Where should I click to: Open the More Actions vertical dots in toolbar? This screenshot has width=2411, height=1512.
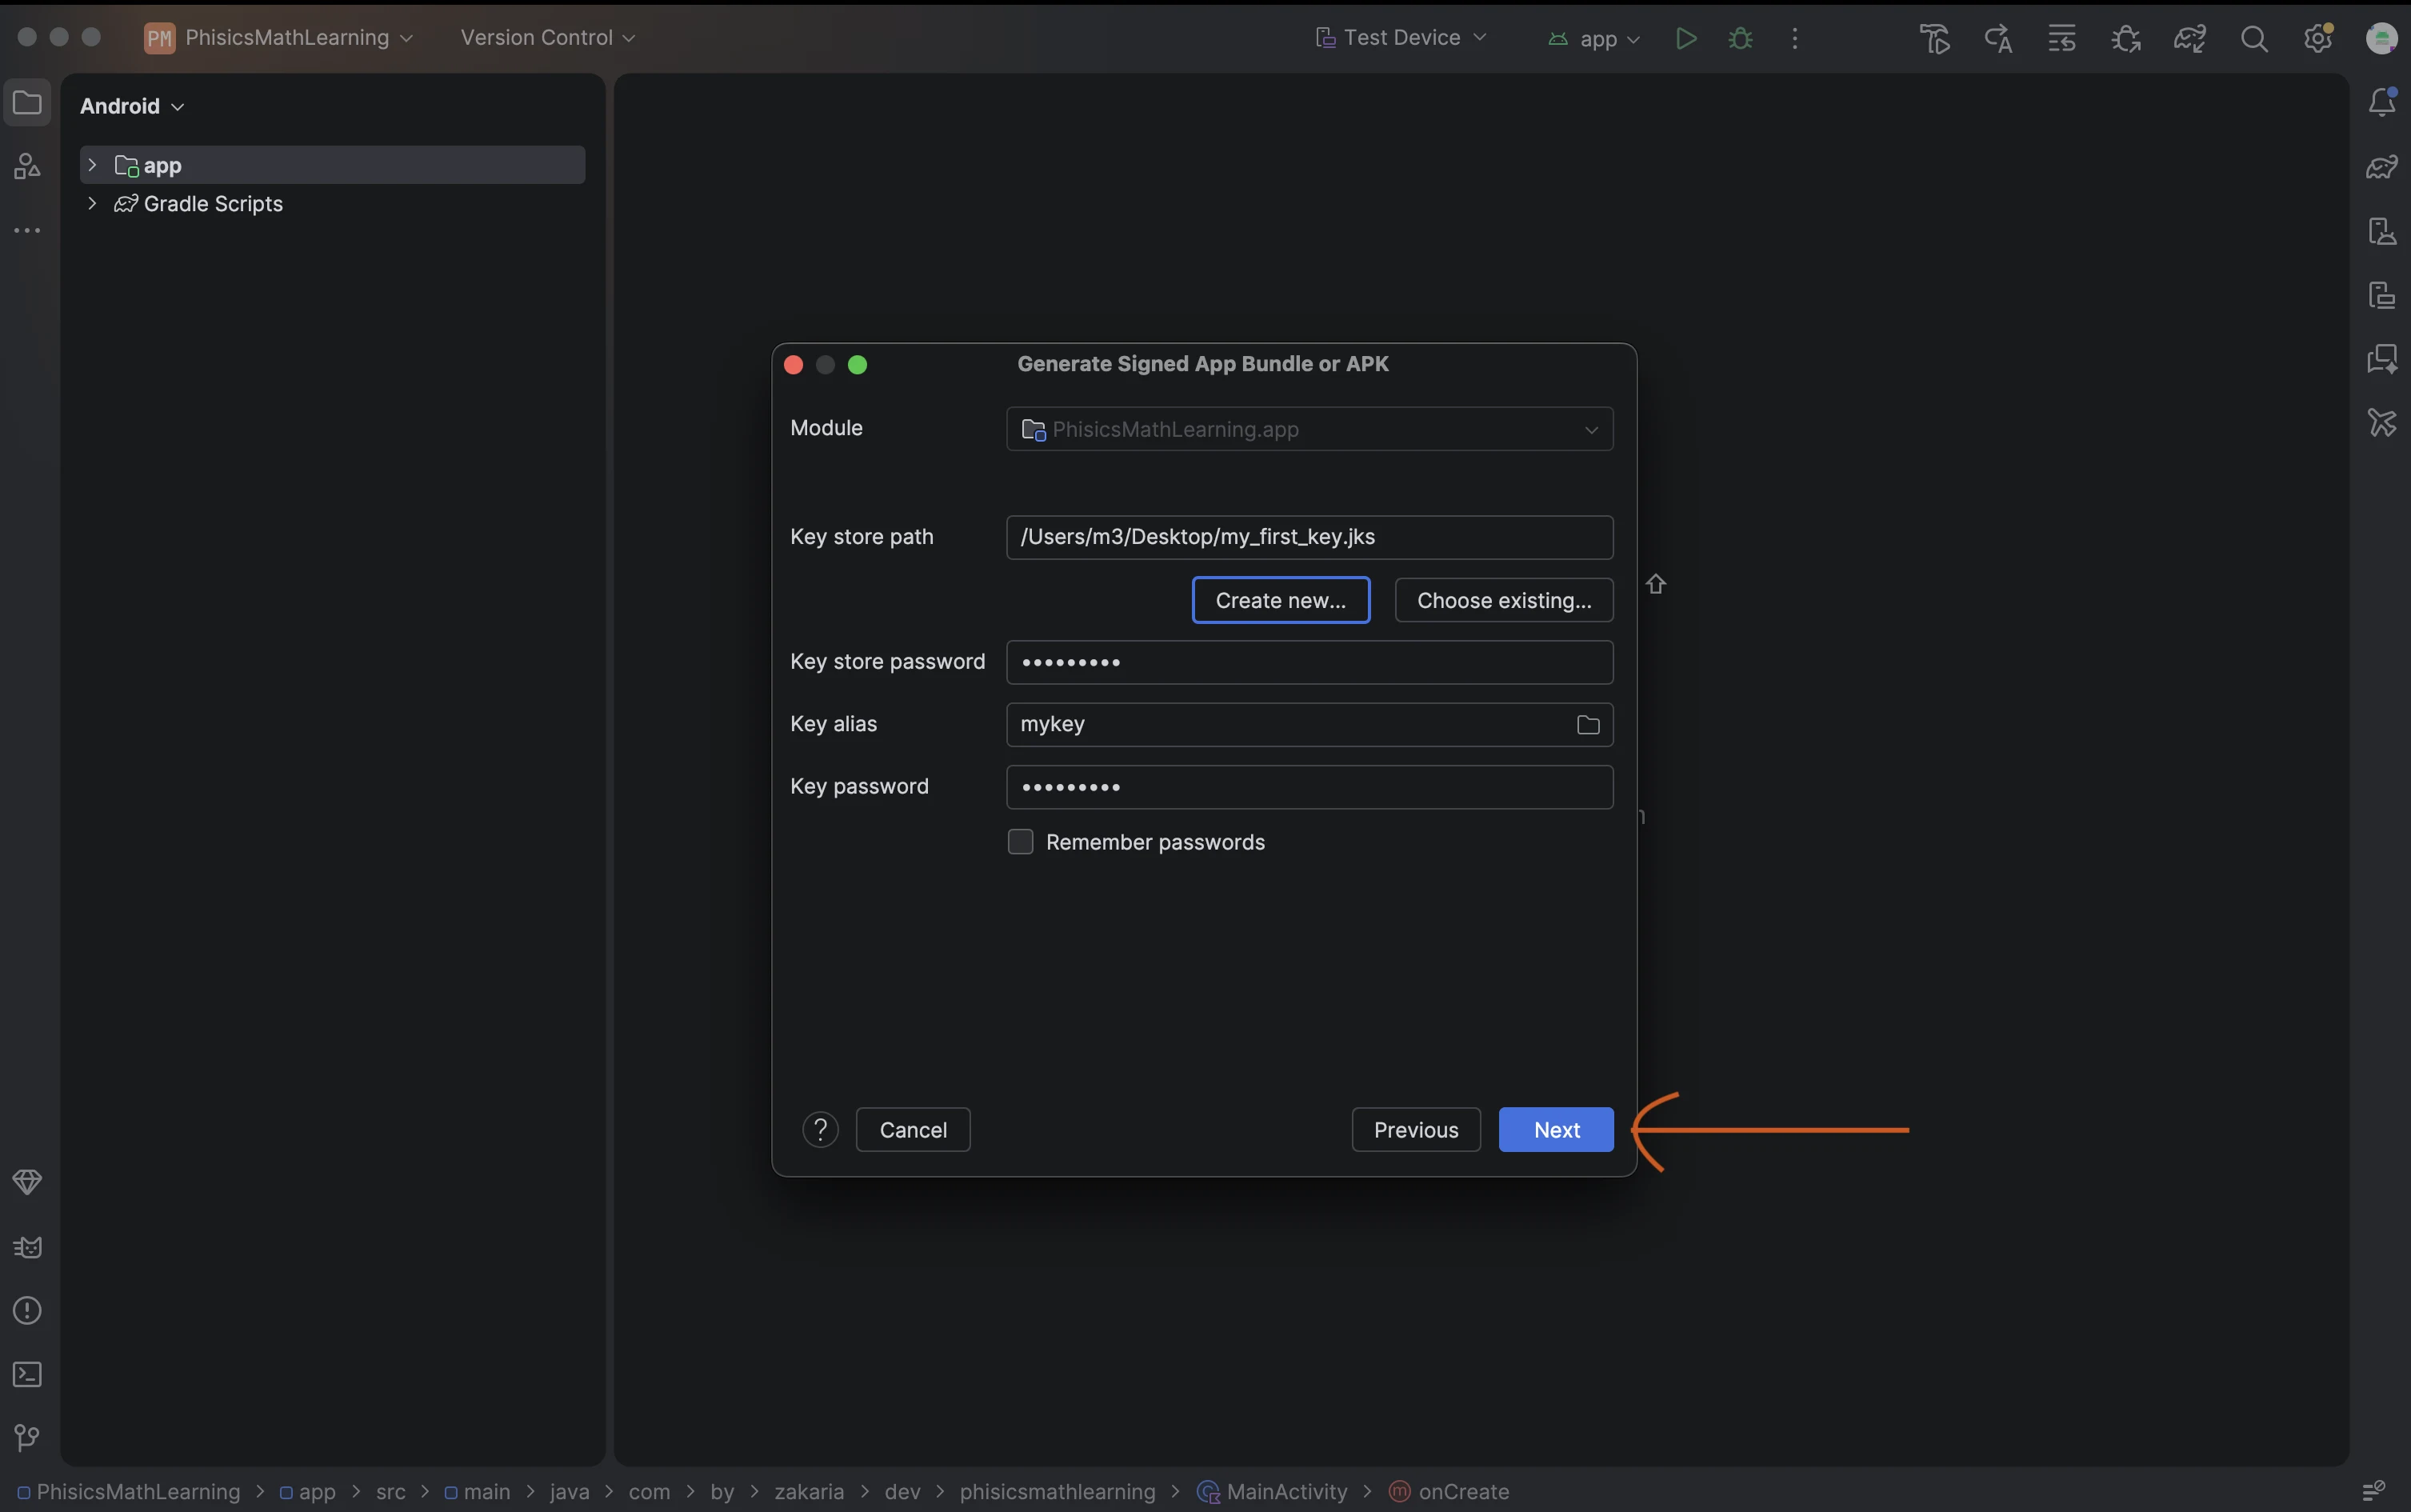click(x=1795, y=38)
